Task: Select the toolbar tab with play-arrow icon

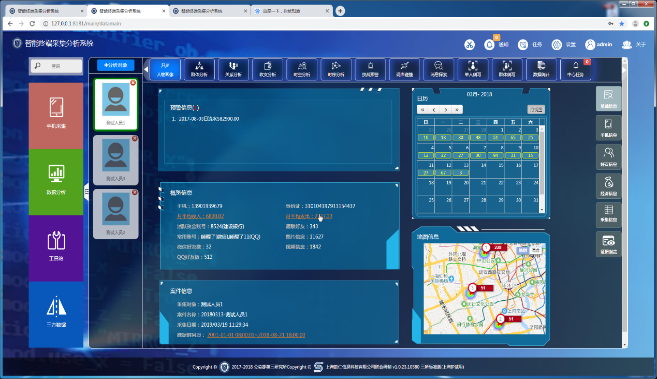Action: click(x=336, y=69)
